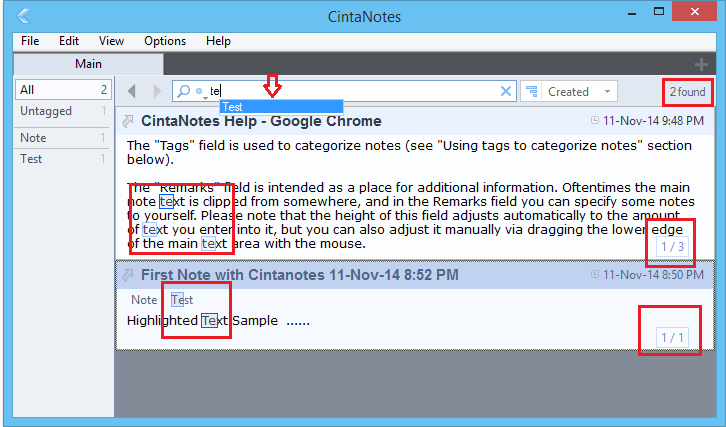Click link icon of First Note

click(x=128, y=275)
